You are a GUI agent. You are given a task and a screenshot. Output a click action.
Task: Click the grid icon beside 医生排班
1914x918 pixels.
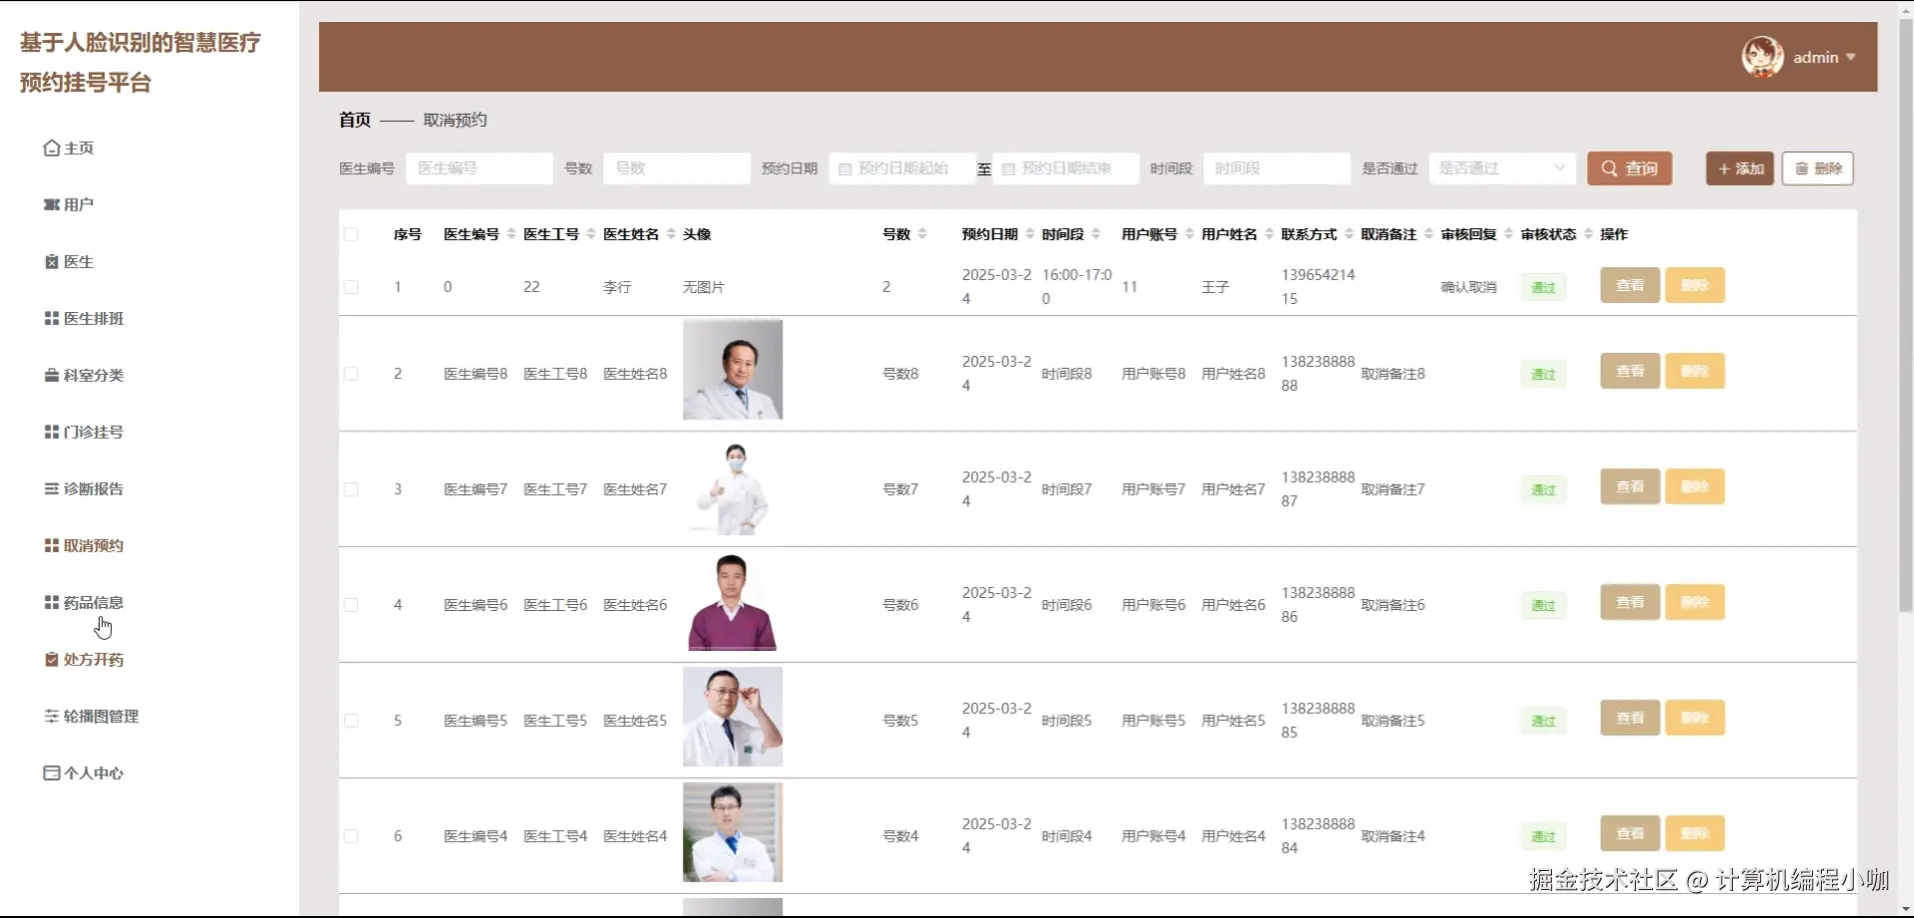click(51, 318)
